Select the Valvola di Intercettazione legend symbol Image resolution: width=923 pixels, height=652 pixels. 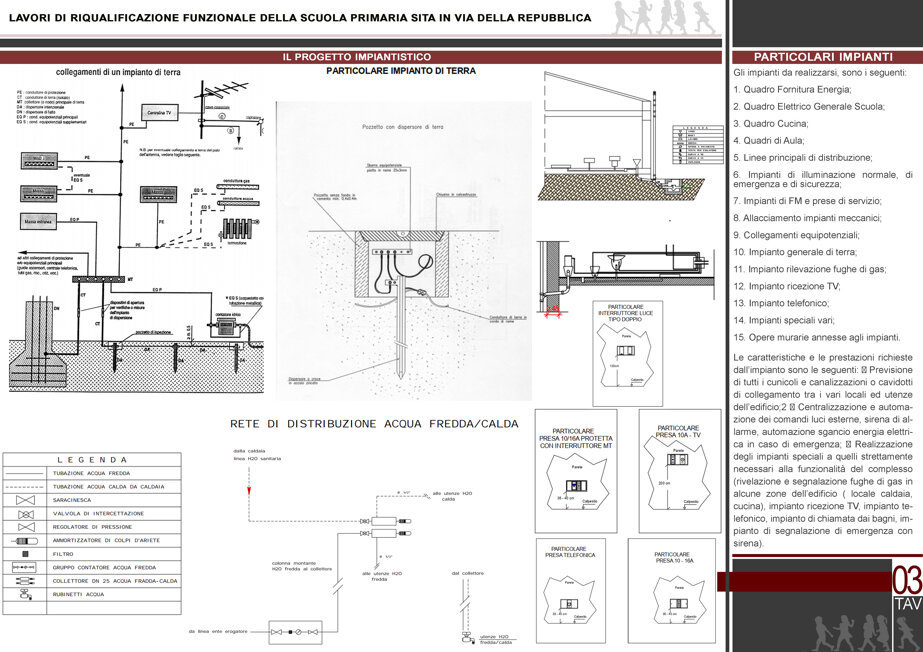coord(25,514)
